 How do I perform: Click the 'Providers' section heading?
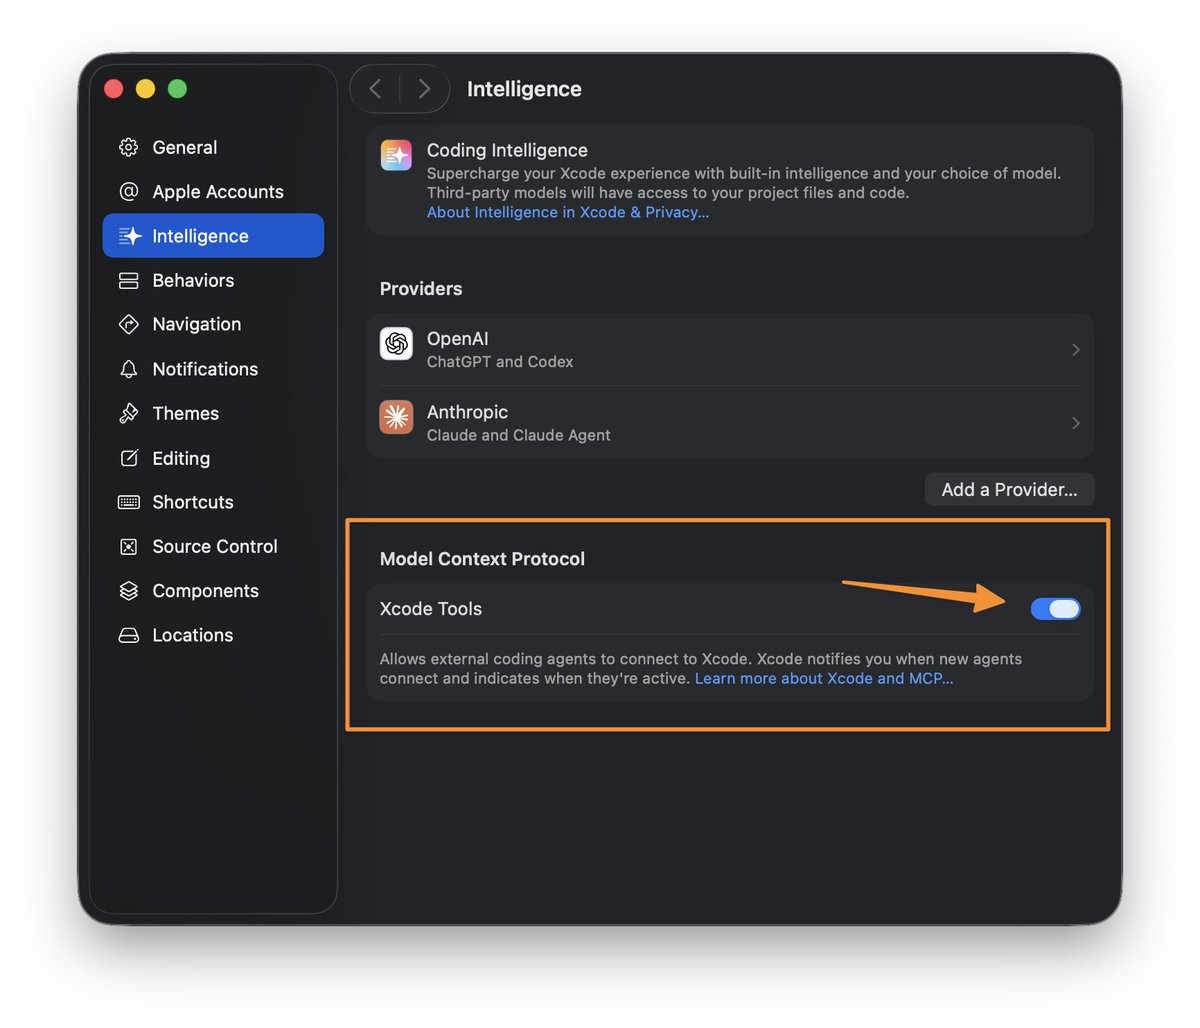tap(421, 289)
